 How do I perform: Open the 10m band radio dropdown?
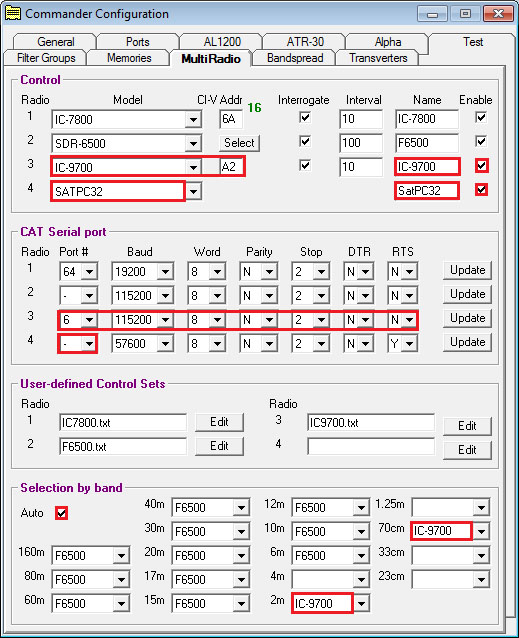tap(361, 531)
